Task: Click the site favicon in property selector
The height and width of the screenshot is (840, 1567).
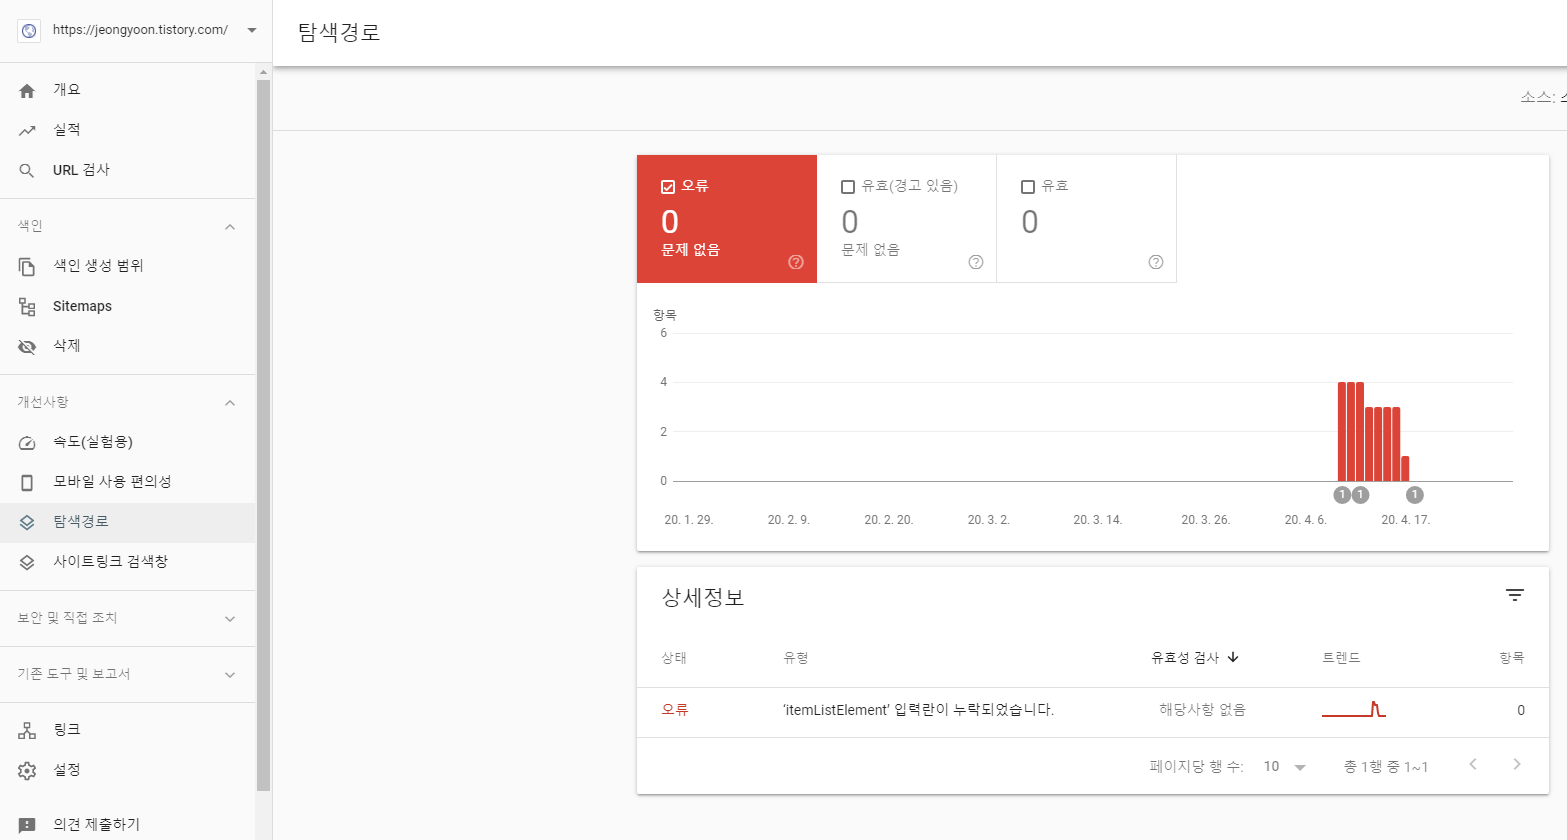Action: pyautogui.click(x=29, y=31)
